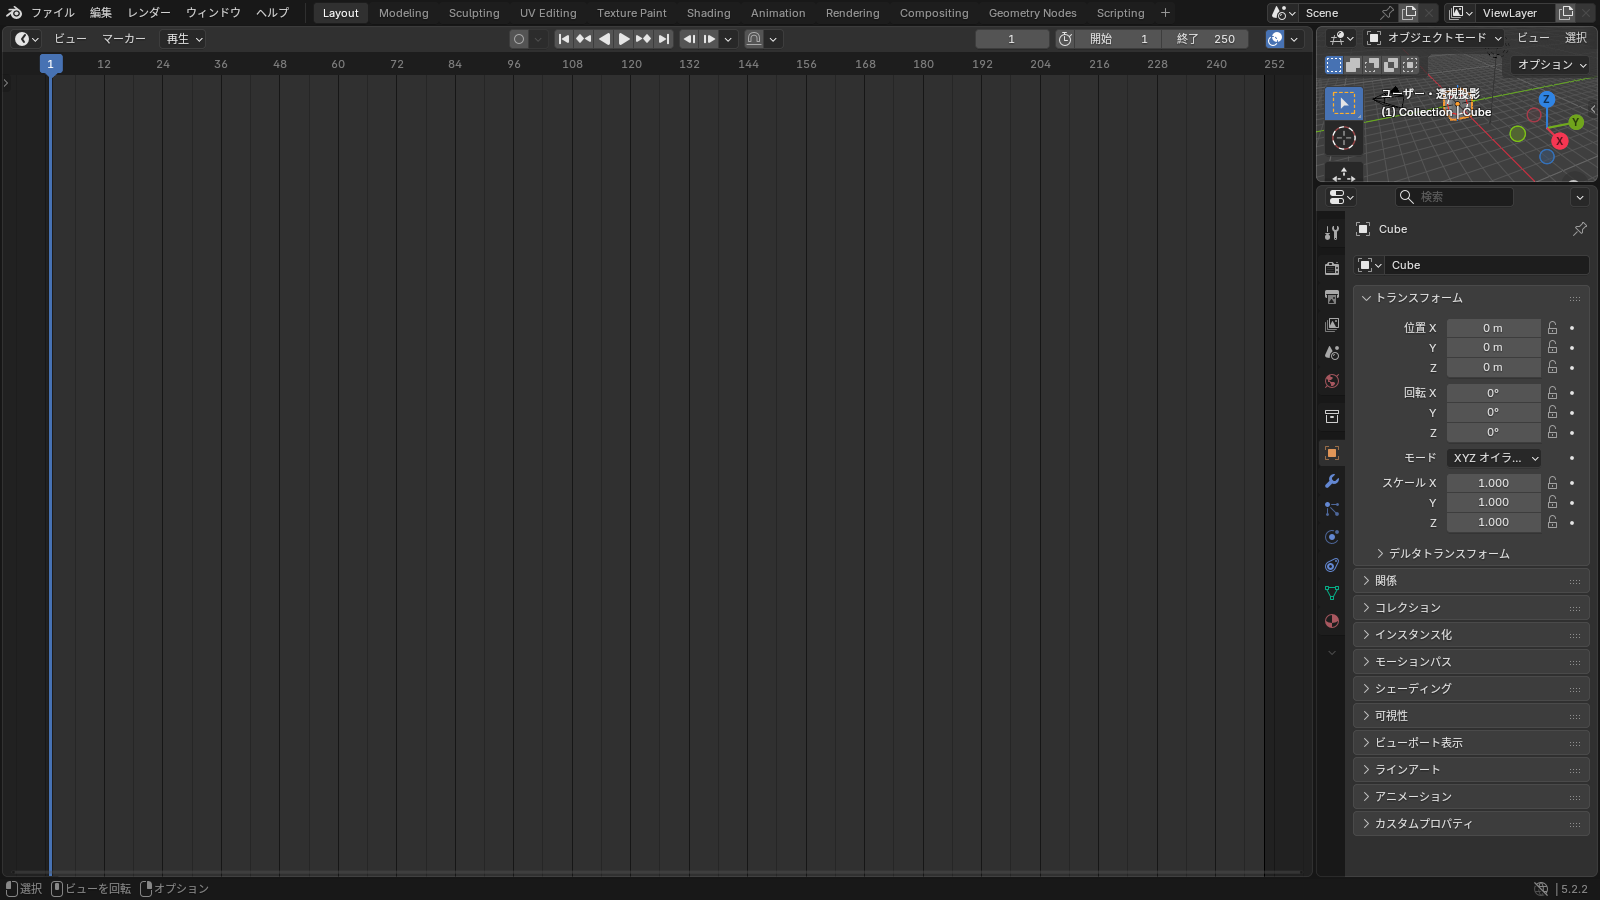Image resolution: width=1600 pixels, height=900 pixels.
Task: Switch to the Modeling workspace tab
Action: pyautogui.click(x=403, y=13)
